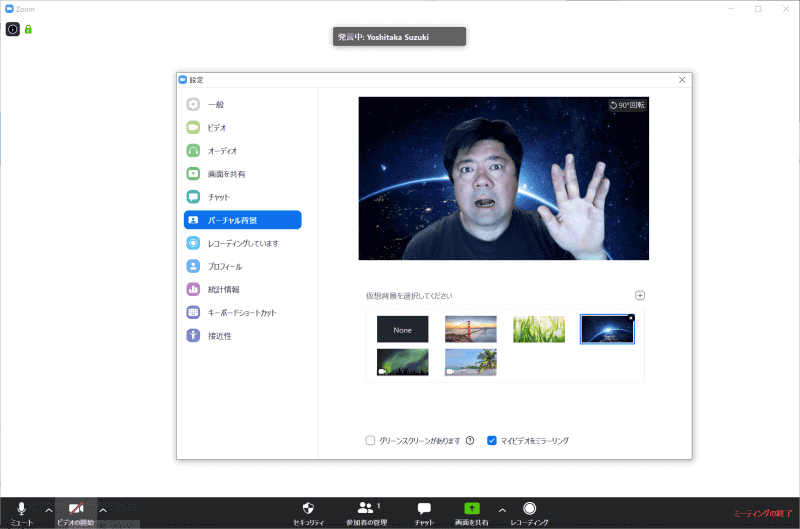800x529 pixels.
Task: Click the 90°回転 rotate button
Action: [x=627, y=105]
